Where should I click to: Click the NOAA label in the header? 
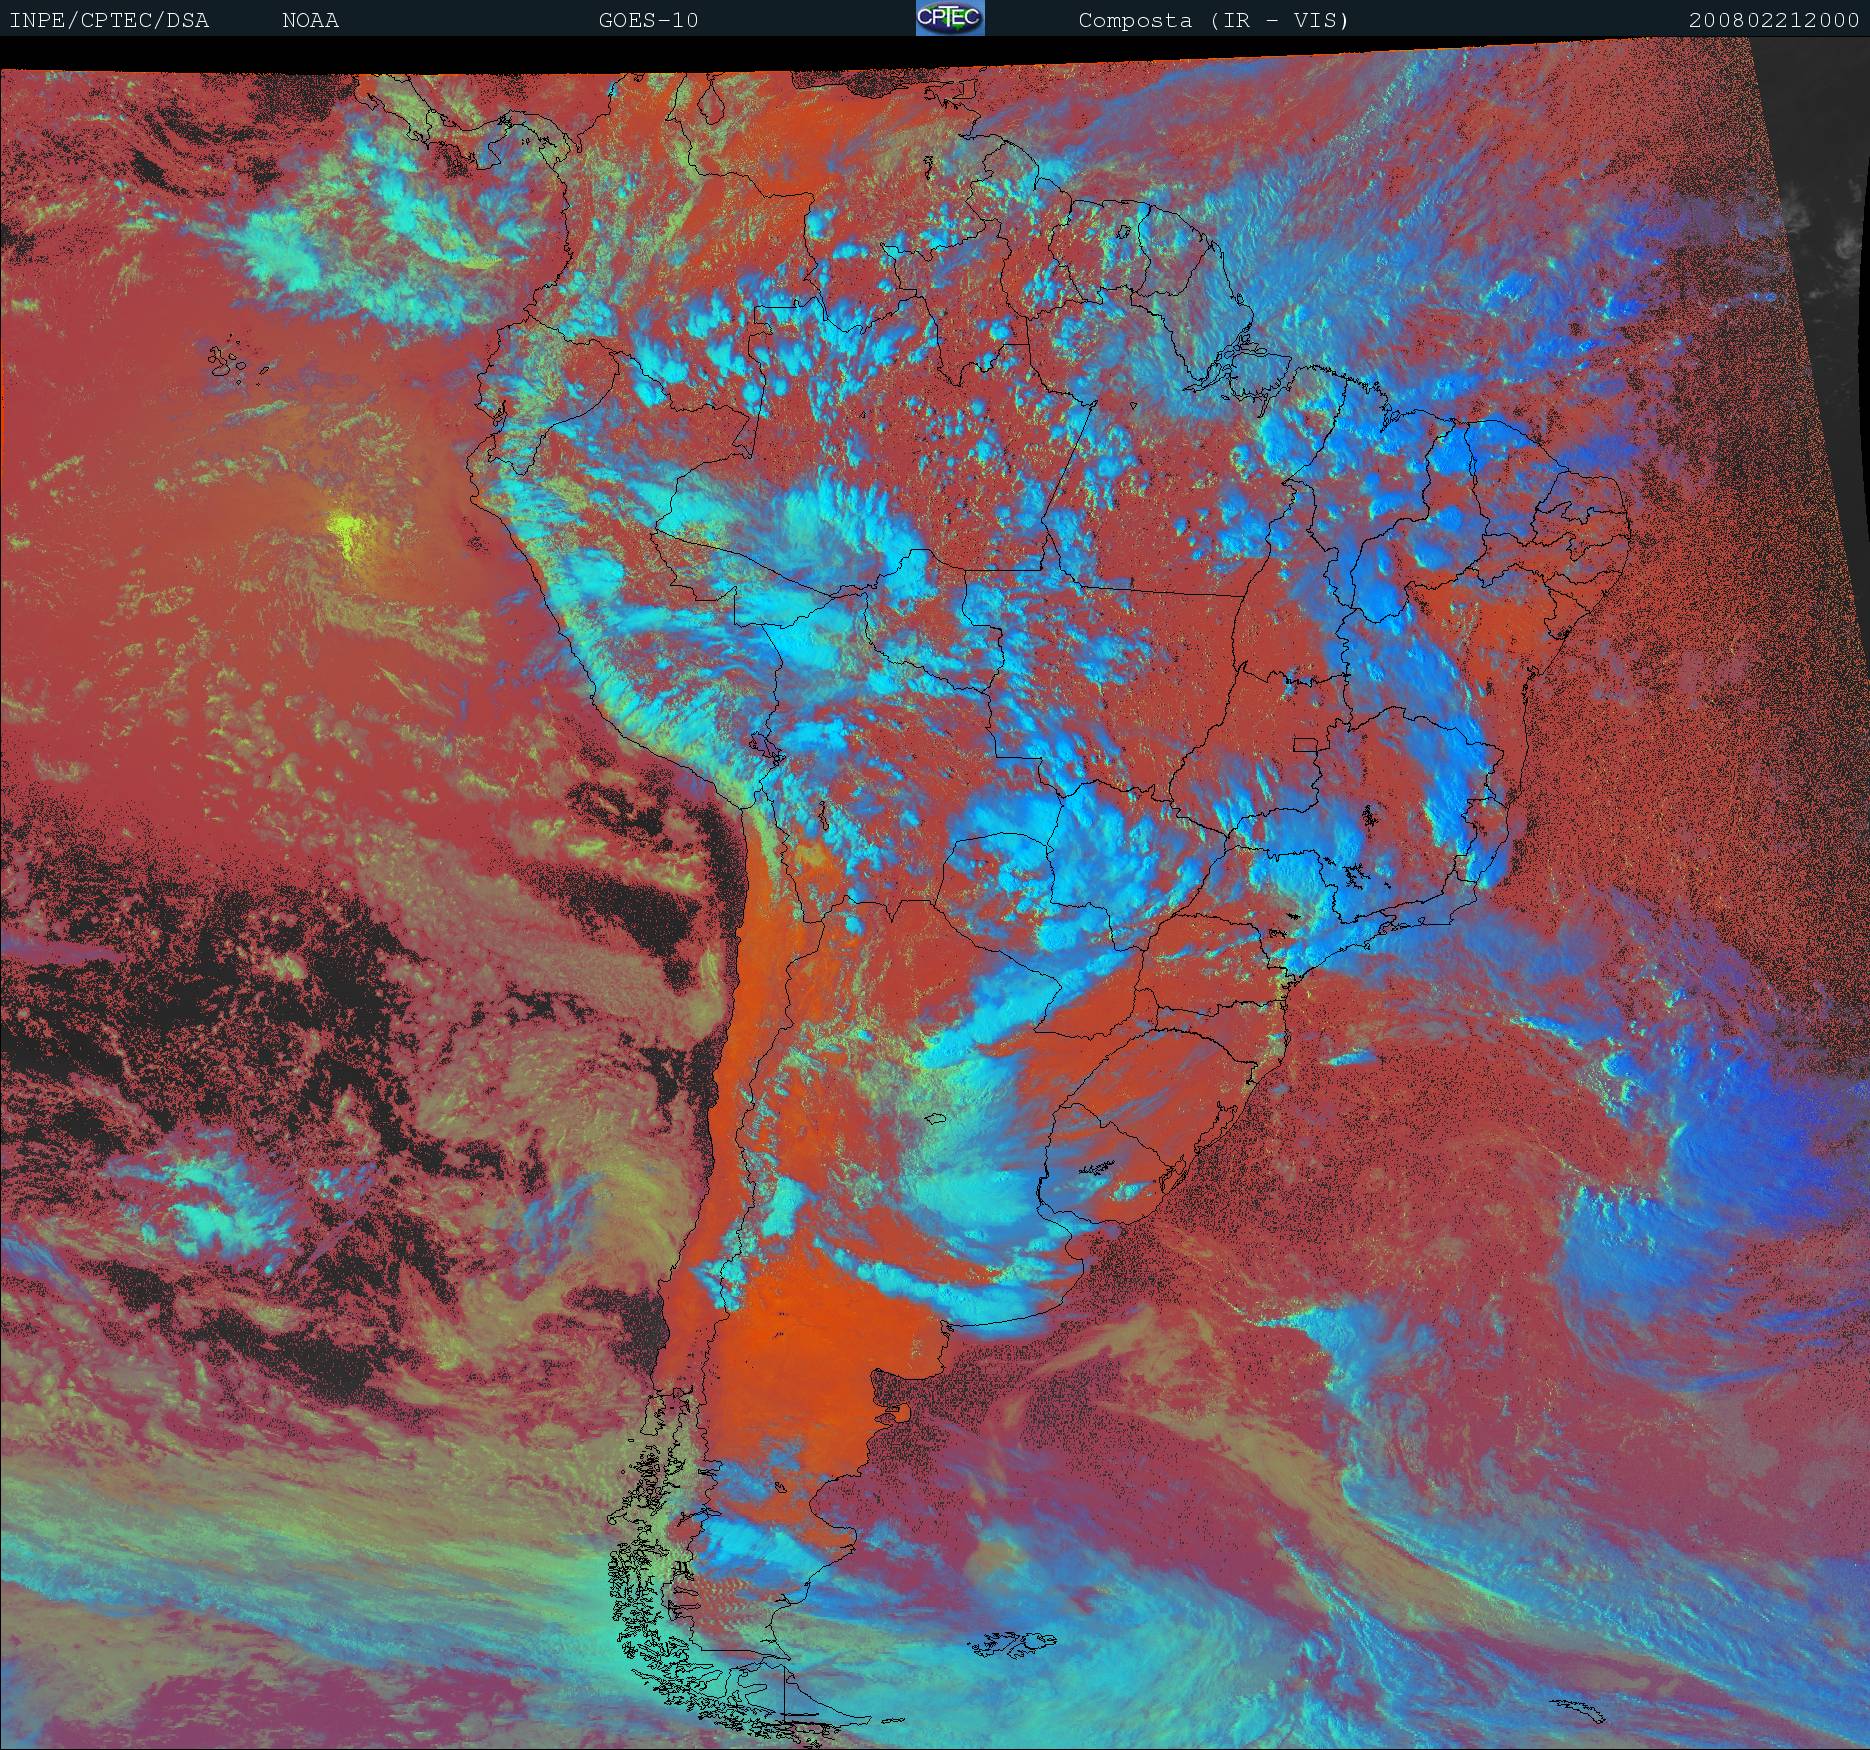(311, 21)
